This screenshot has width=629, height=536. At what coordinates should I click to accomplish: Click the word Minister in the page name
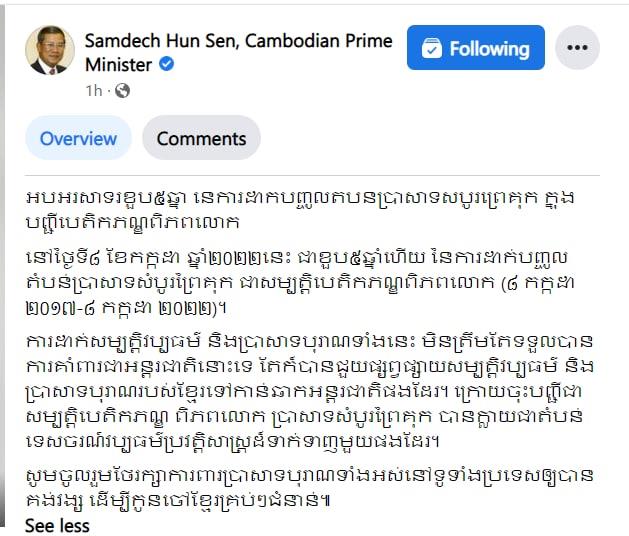click(x=119, y=65)
